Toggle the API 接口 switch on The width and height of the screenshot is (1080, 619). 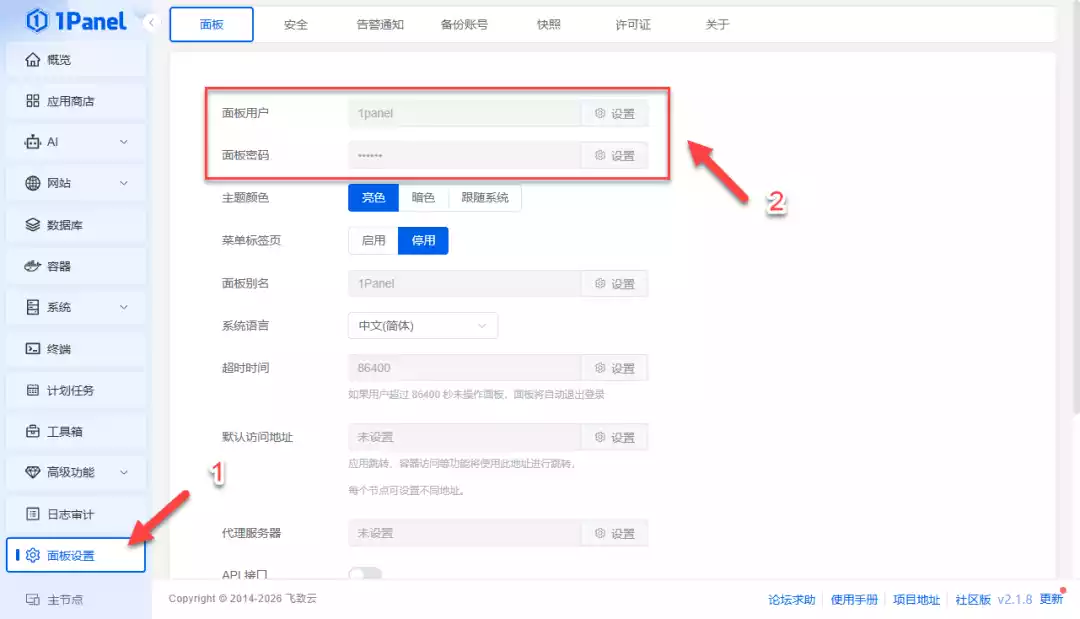[x=367, y=574]
